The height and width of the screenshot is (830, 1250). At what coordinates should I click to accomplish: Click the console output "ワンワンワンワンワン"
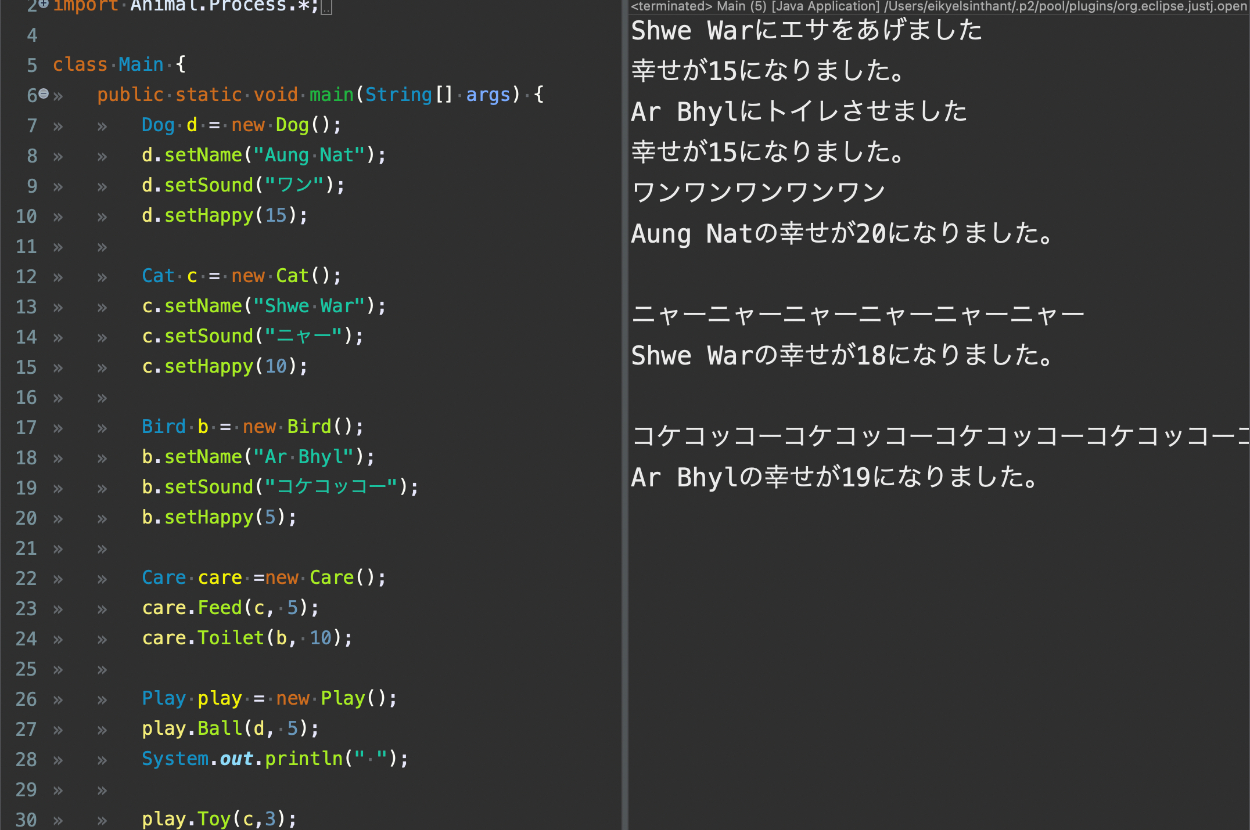coord(758,192)
